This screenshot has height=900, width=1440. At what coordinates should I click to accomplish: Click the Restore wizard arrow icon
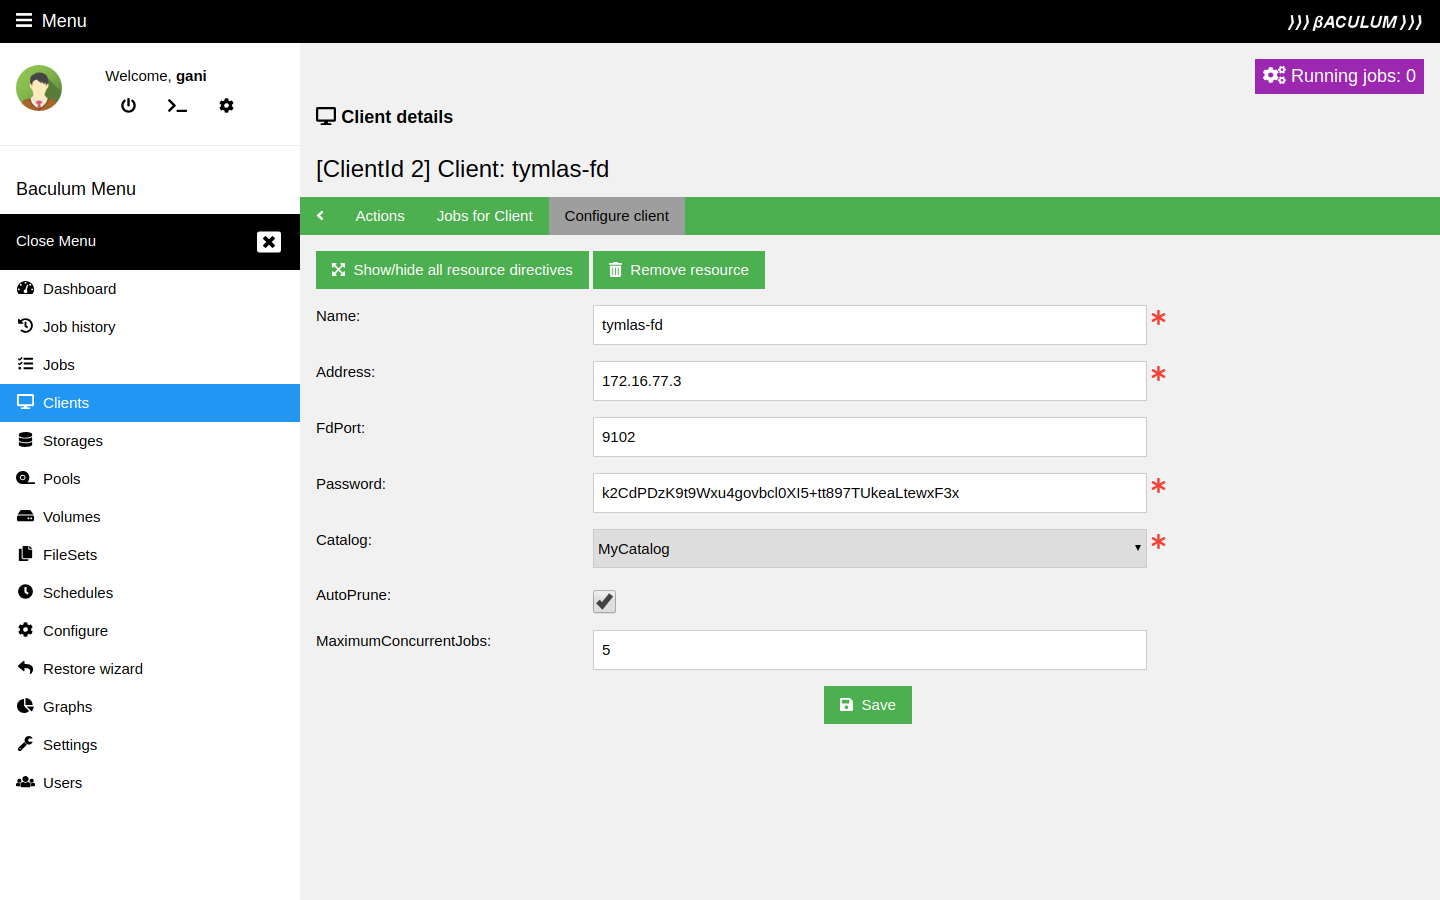[25, 668]
